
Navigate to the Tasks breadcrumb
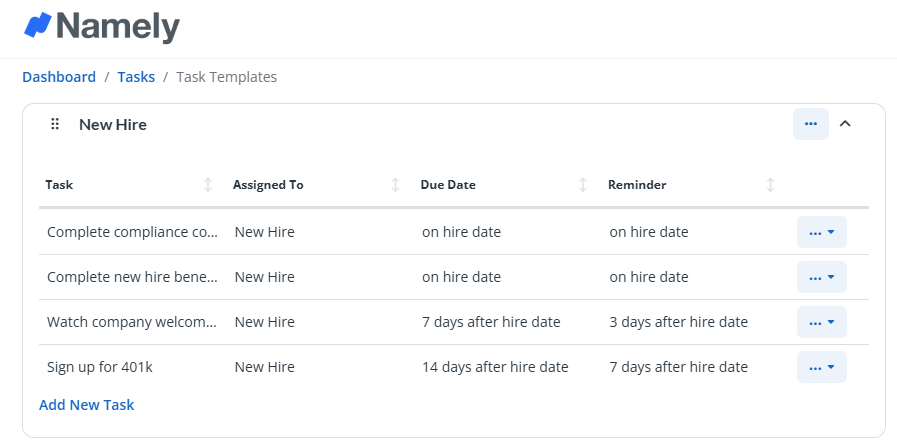[x=136, y=77]
